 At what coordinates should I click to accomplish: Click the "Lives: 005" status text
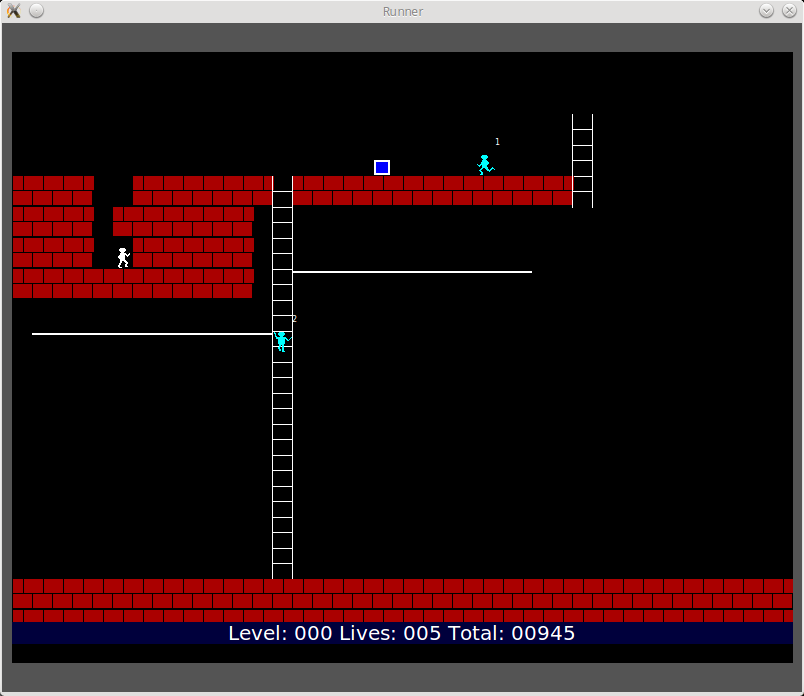point(390,633)
